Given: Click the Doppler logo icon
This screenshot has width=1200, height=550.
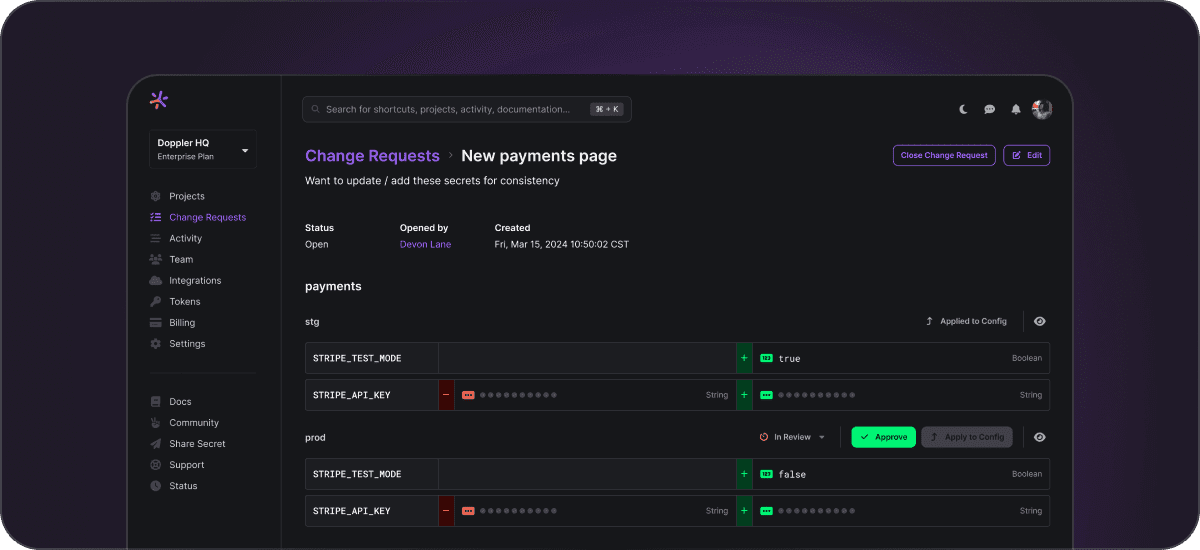Looking at the screenshot, I should (x=158, y=99).
